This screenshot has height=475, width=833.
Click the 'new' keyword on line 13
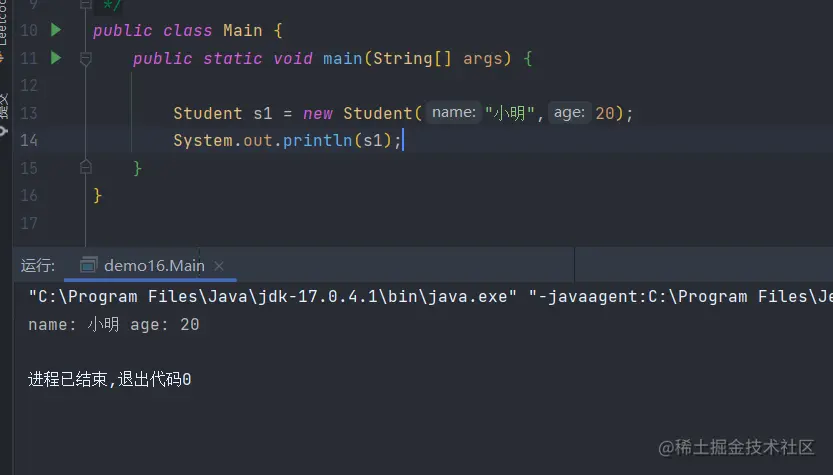[318, 113]
